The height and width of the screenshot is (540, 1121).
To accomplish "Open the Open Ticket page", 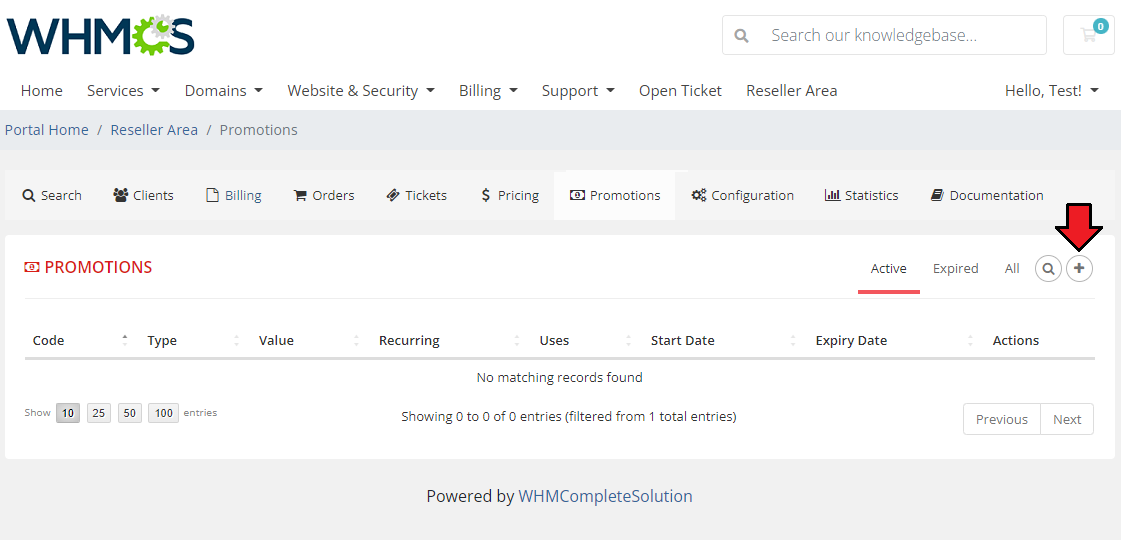I will point(680,91).
